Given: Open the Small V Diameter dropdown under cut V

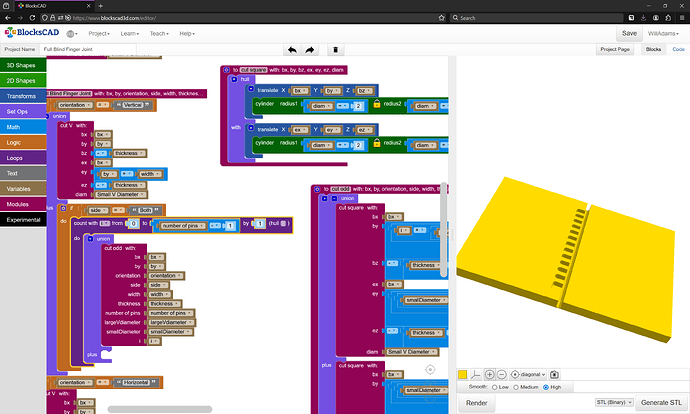Looking at the screenshot, I should point(121,194).
